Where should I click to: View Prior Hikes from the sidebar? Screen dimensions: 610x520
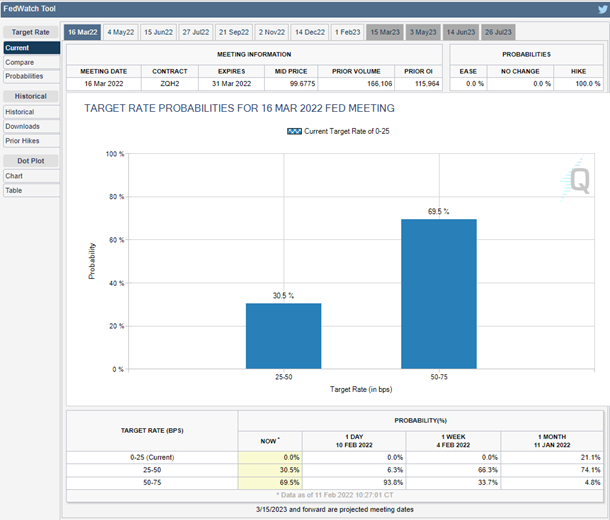point(24,140)
